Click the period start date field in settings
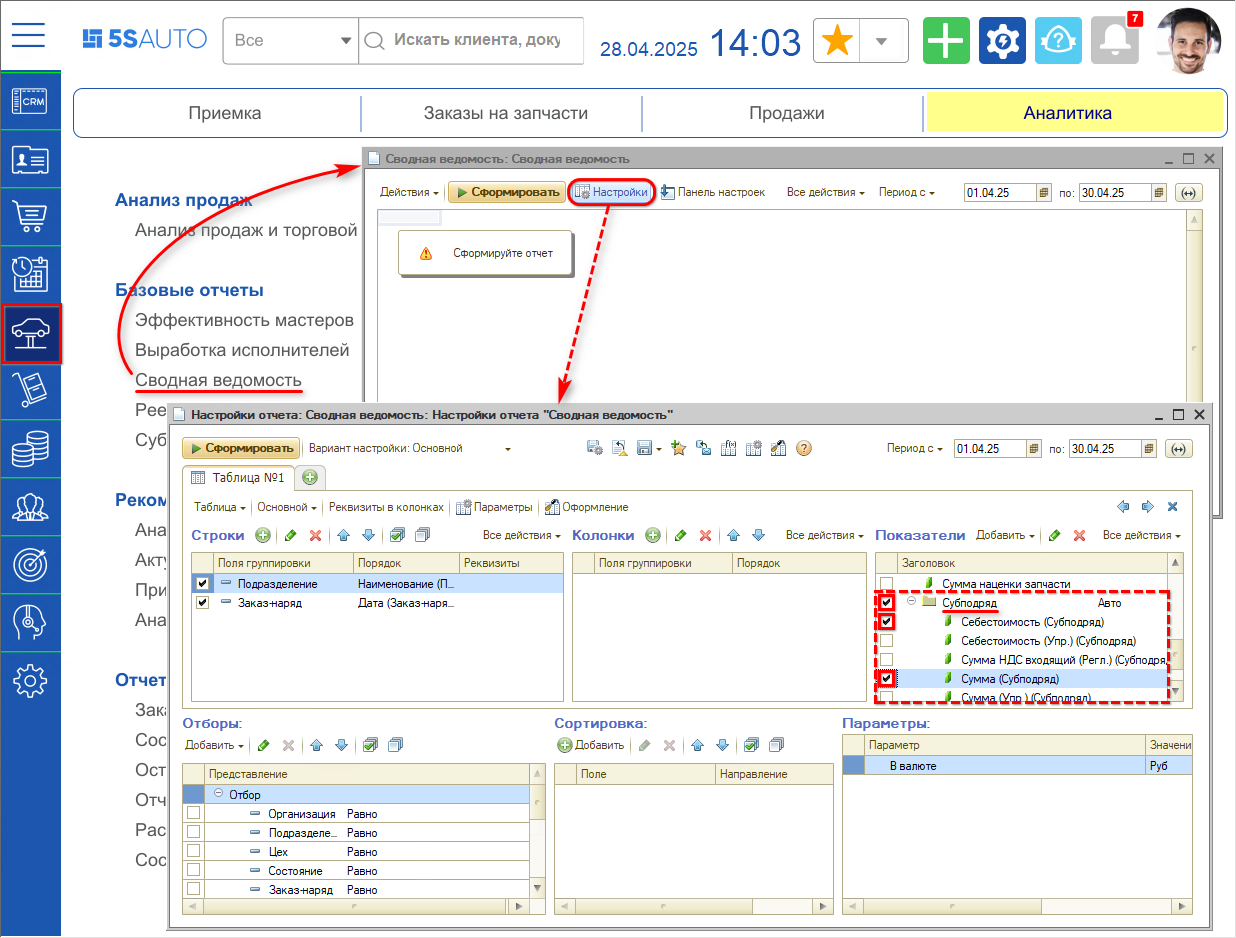The height and width of the screenshot is (938, 1236). click(994, 449)
